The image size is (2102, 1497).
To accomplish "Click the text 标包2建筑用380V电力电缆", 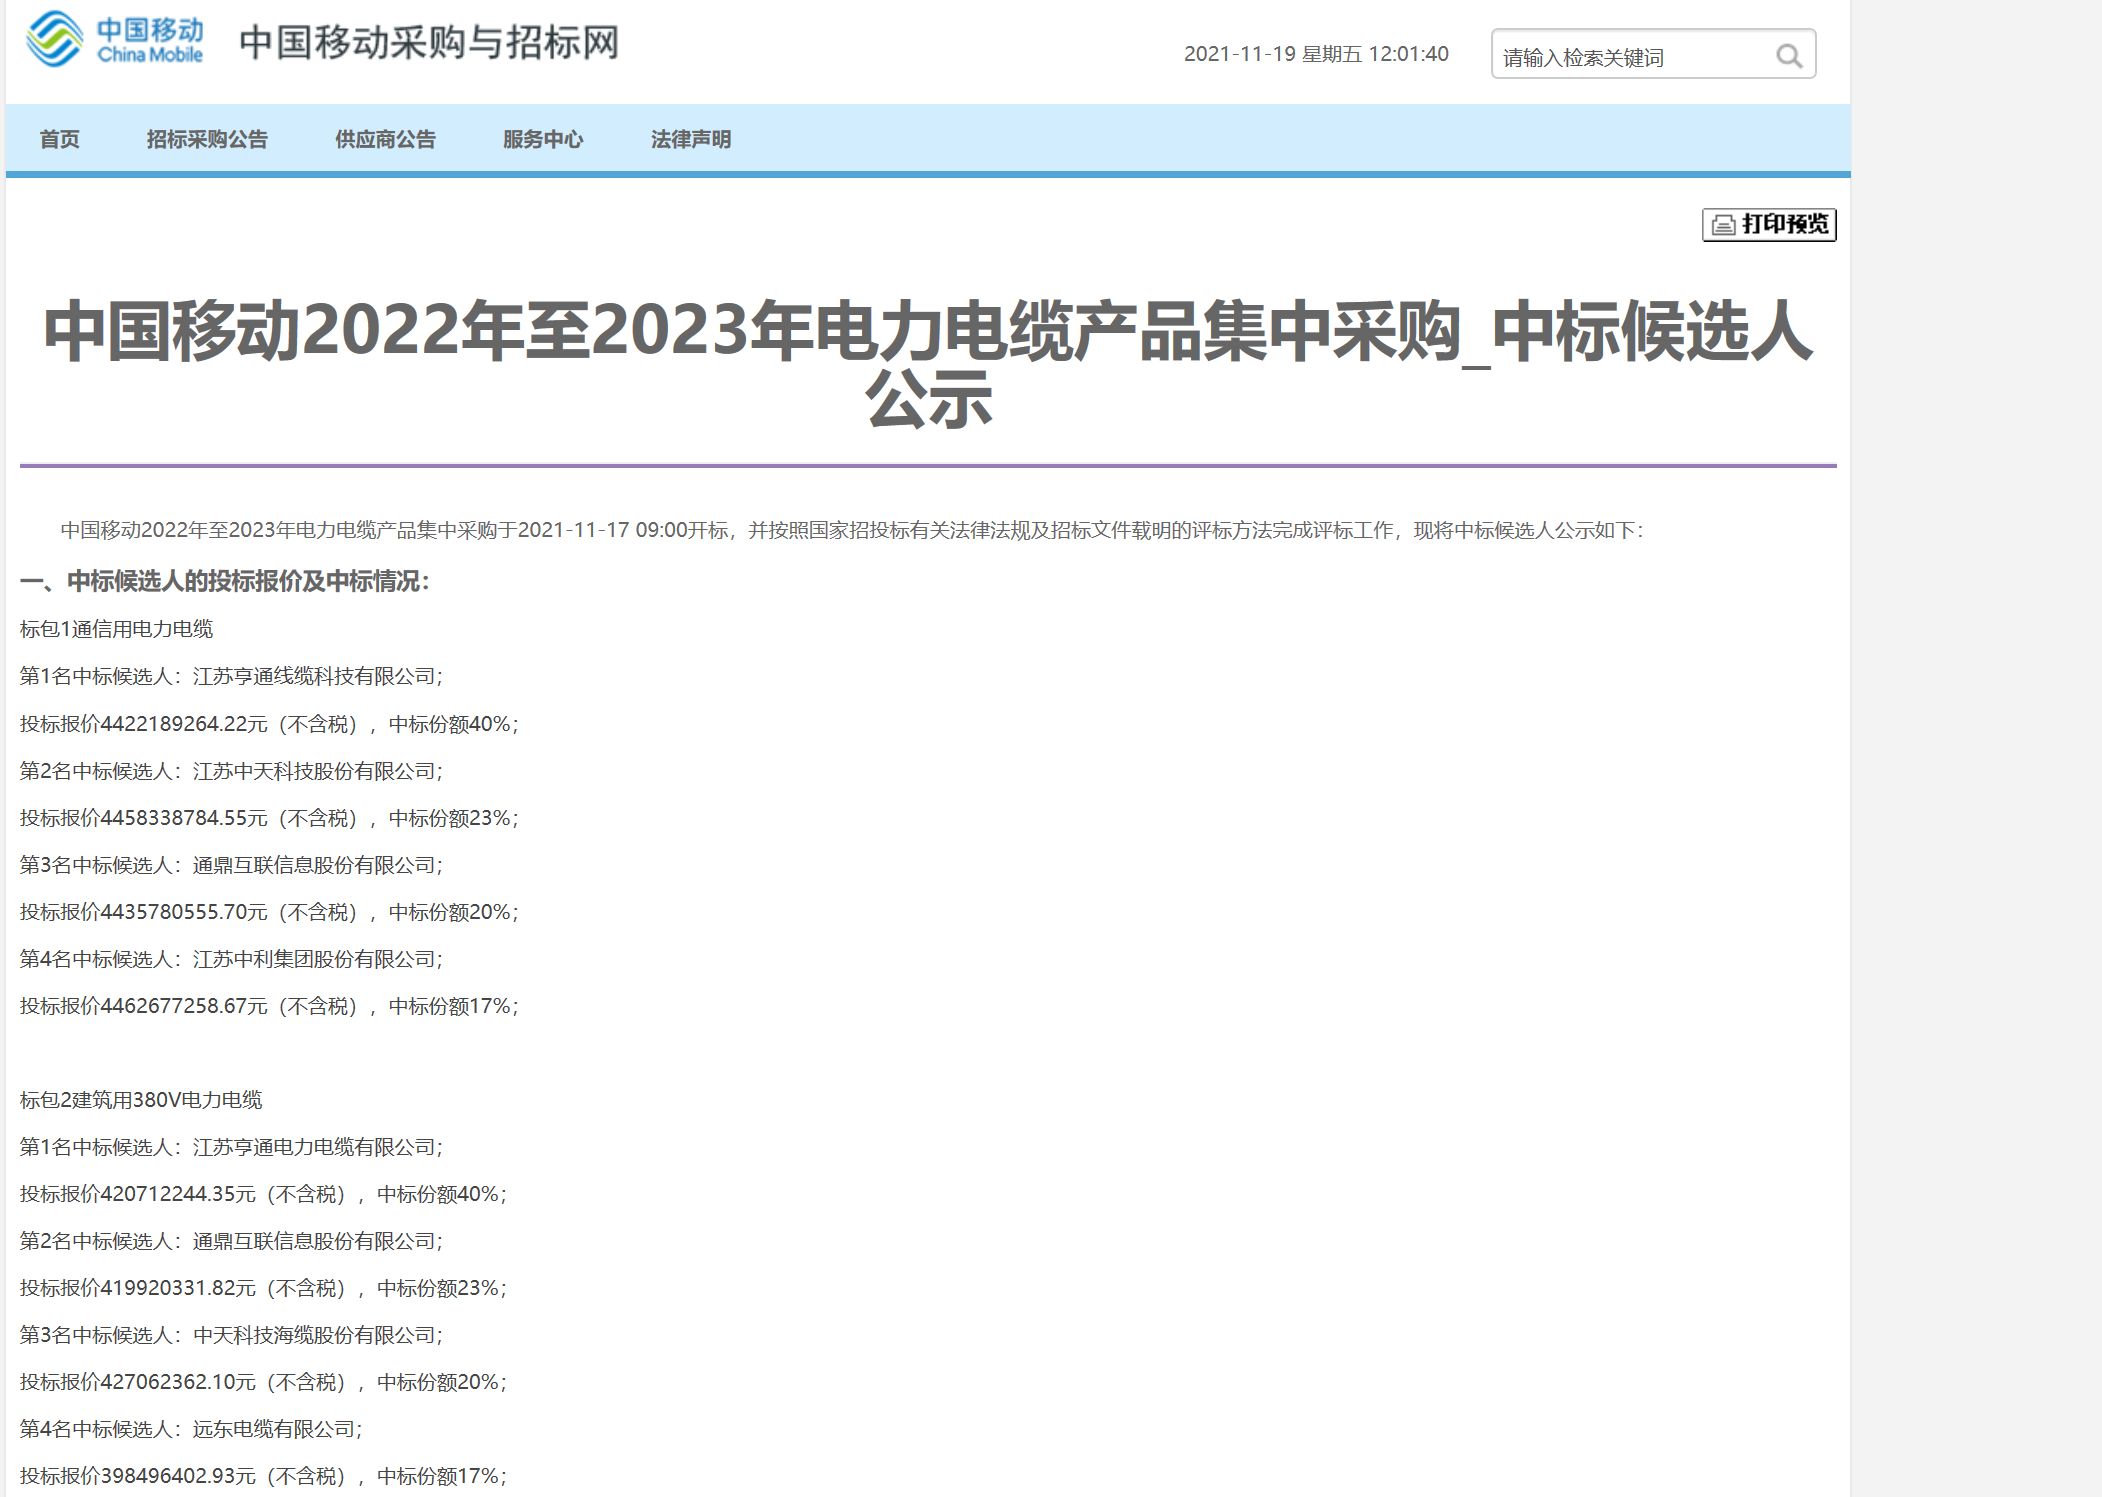I will [x=141, y=1100].
